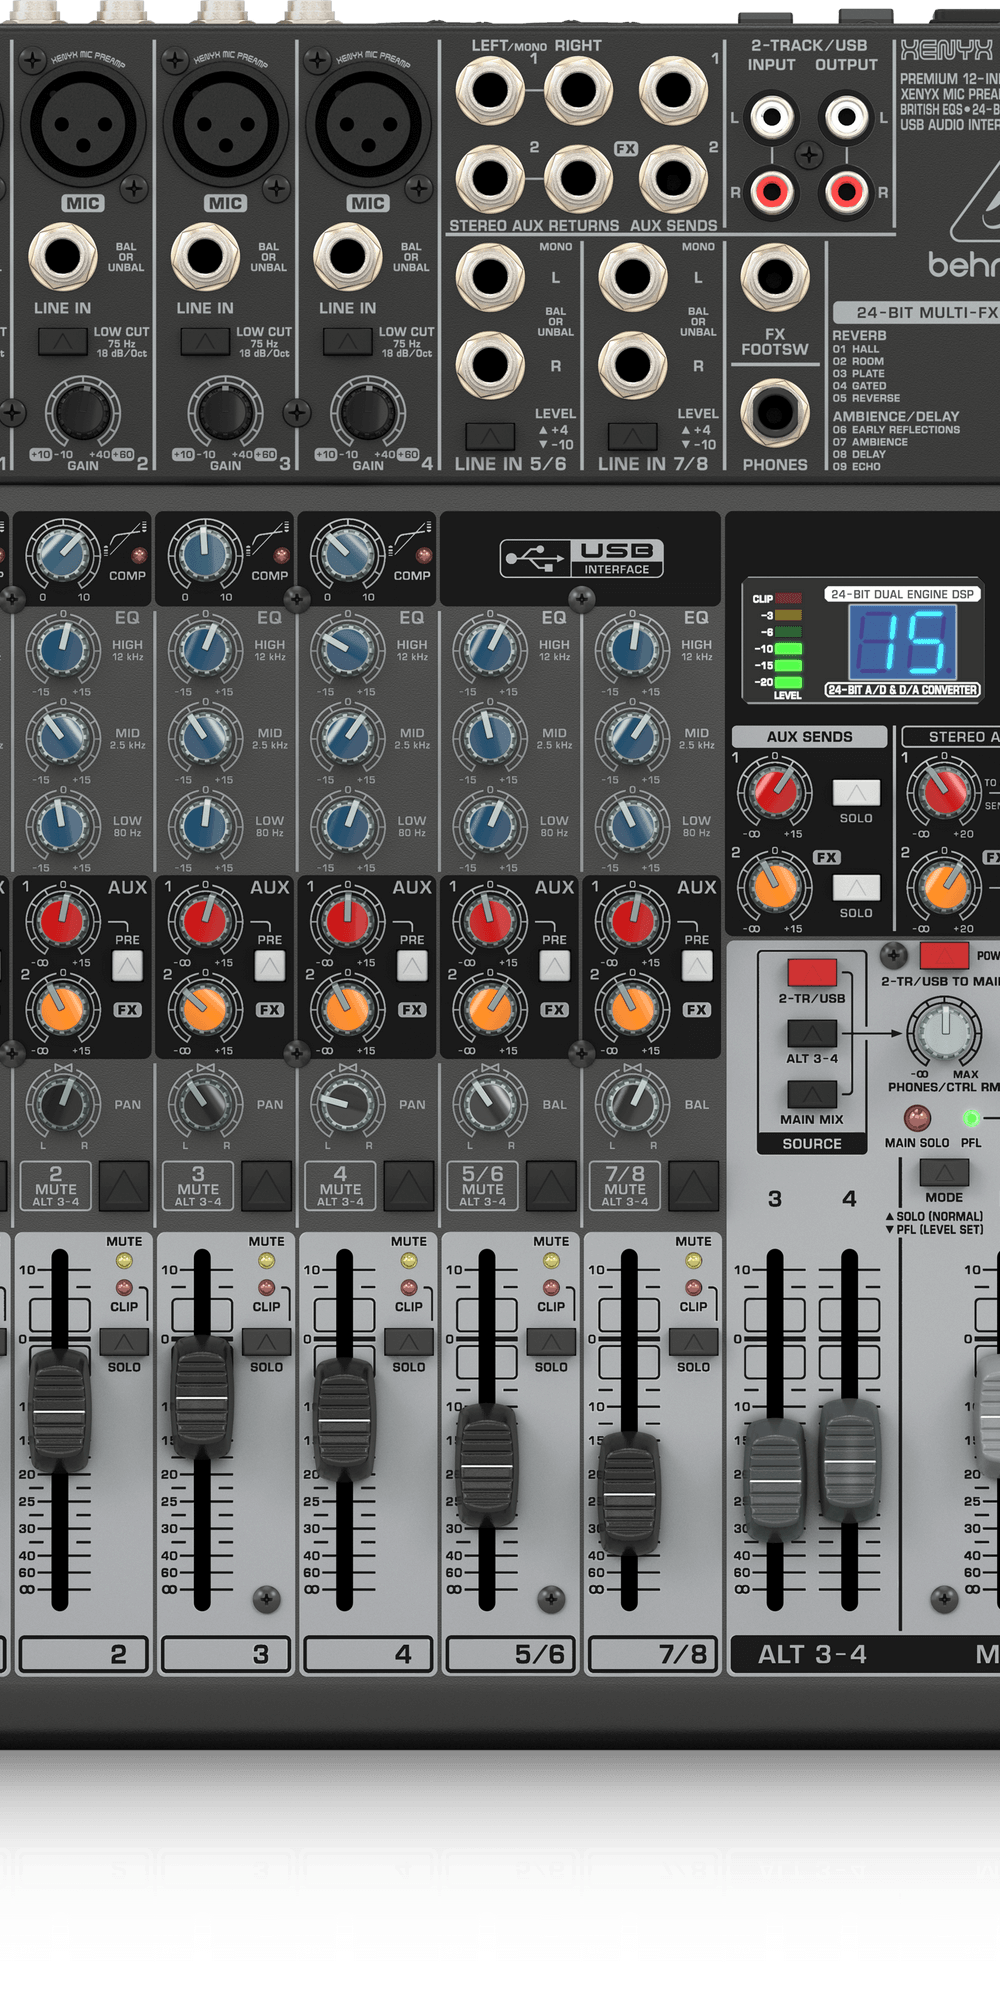The image size is (1000, 2000).
Task: Click the PHONES headphone jack
Action: tap(774, 412)
